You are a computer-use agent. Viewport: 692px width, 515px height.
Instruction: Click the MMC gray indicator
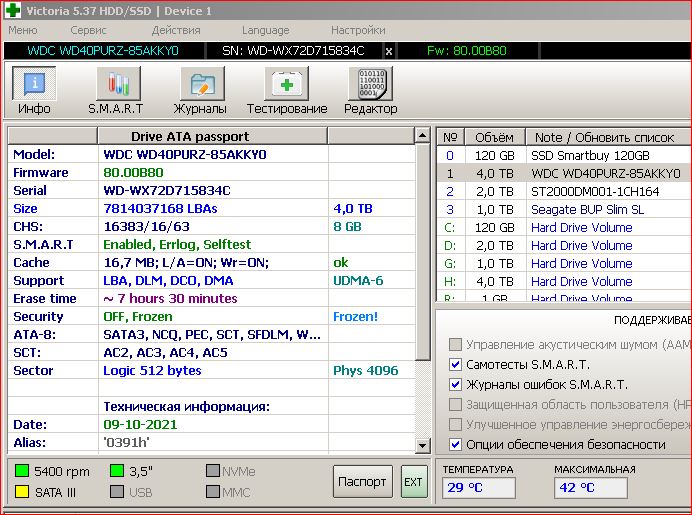click(213, 491)
